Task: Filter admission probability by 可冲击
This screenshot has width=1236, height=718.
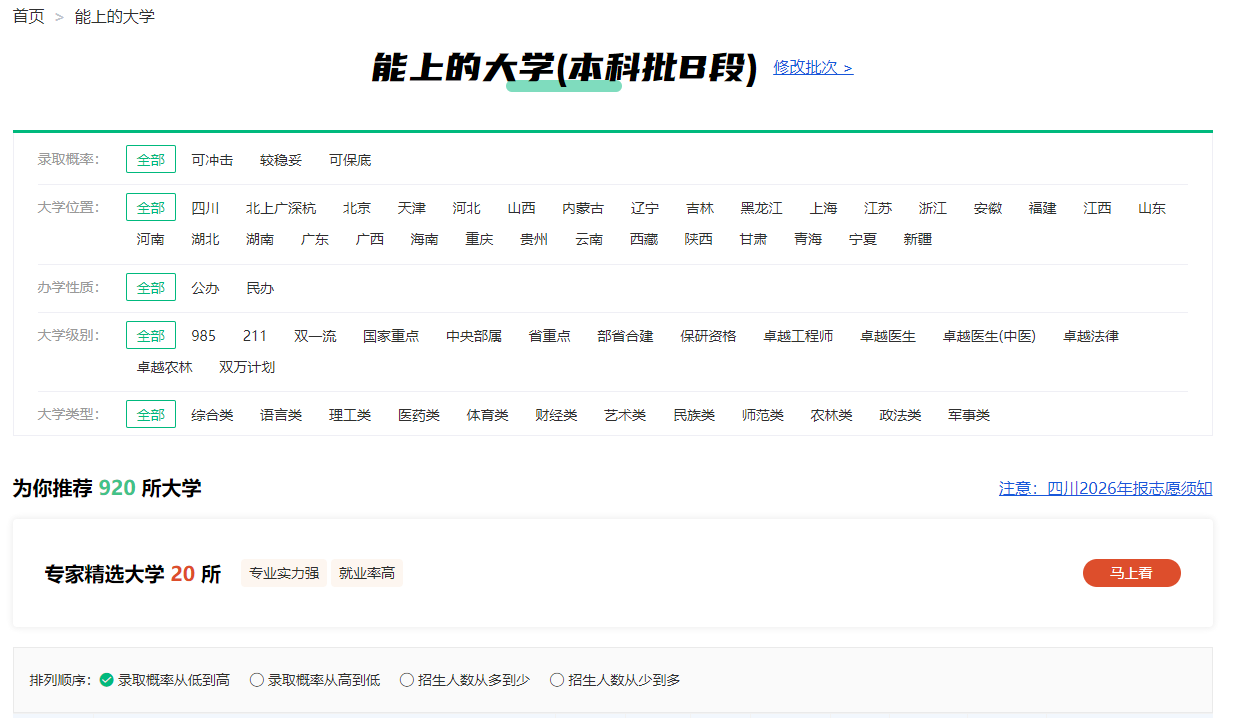Action: [x=212, y=160]
